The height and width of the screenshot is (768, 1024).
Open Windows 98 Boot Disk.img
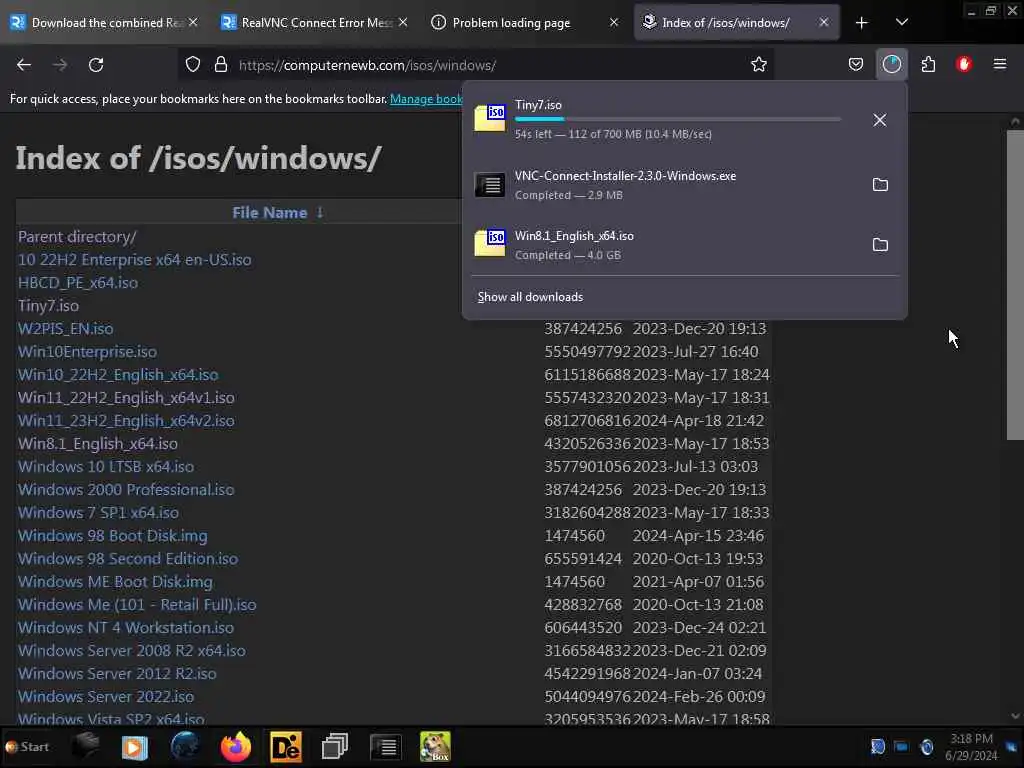113,536
